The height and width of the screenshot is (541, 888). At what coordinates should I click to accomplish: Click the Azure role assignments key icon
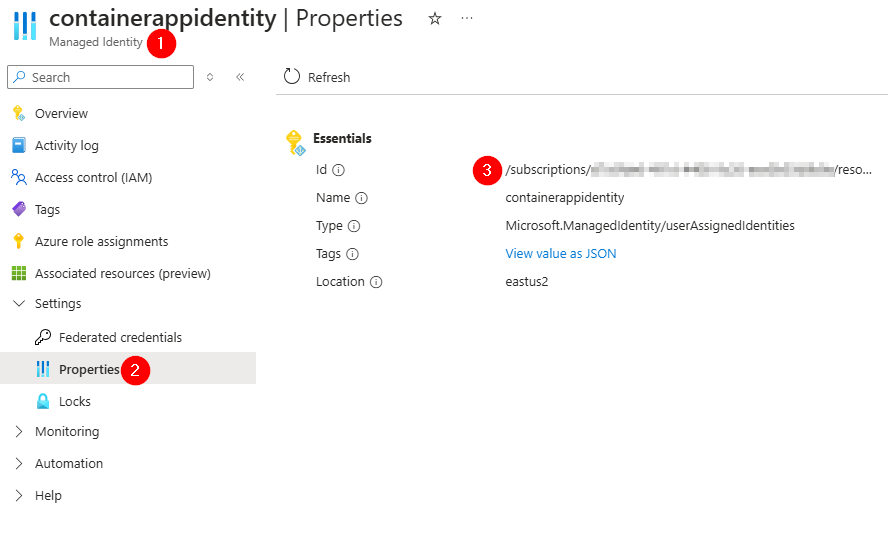click(19, 241)
